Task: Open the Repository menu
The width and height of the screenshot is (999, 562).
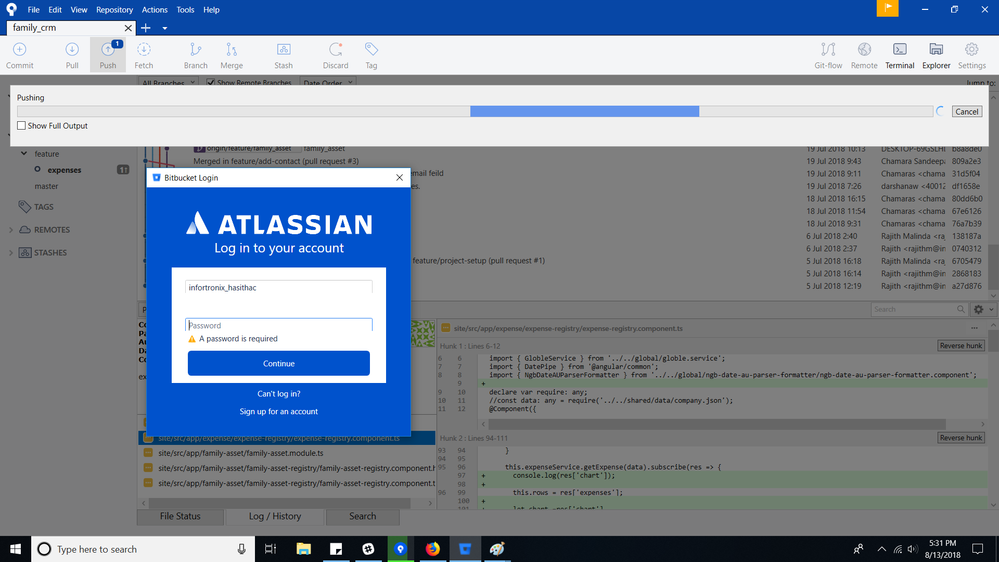Action: click(115, 10)
